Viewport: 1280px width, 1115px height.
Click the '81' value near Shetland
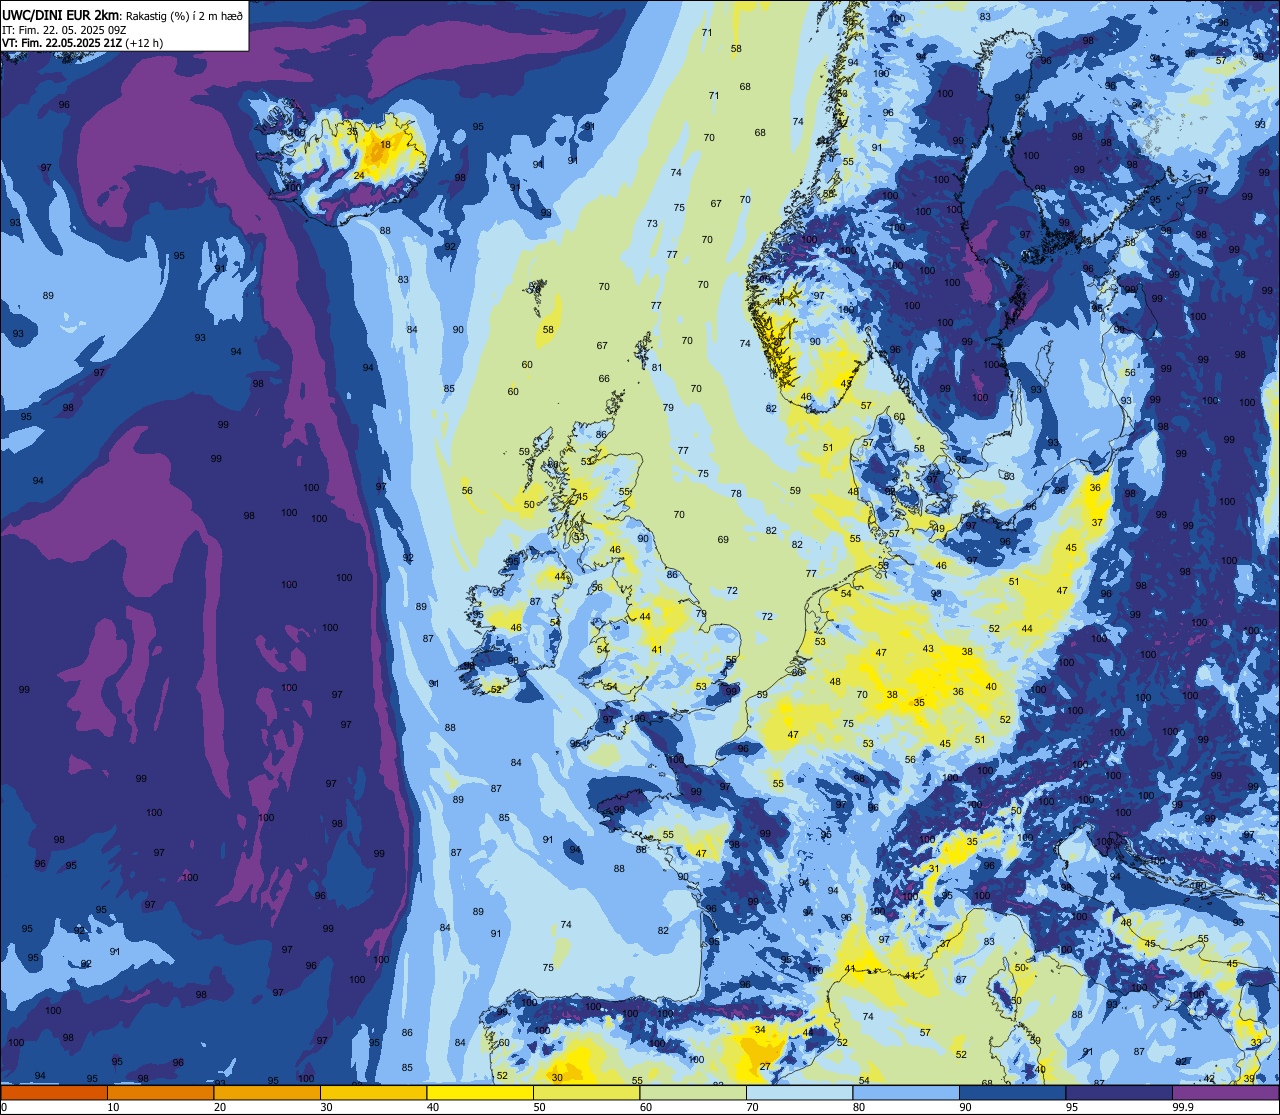657,367
